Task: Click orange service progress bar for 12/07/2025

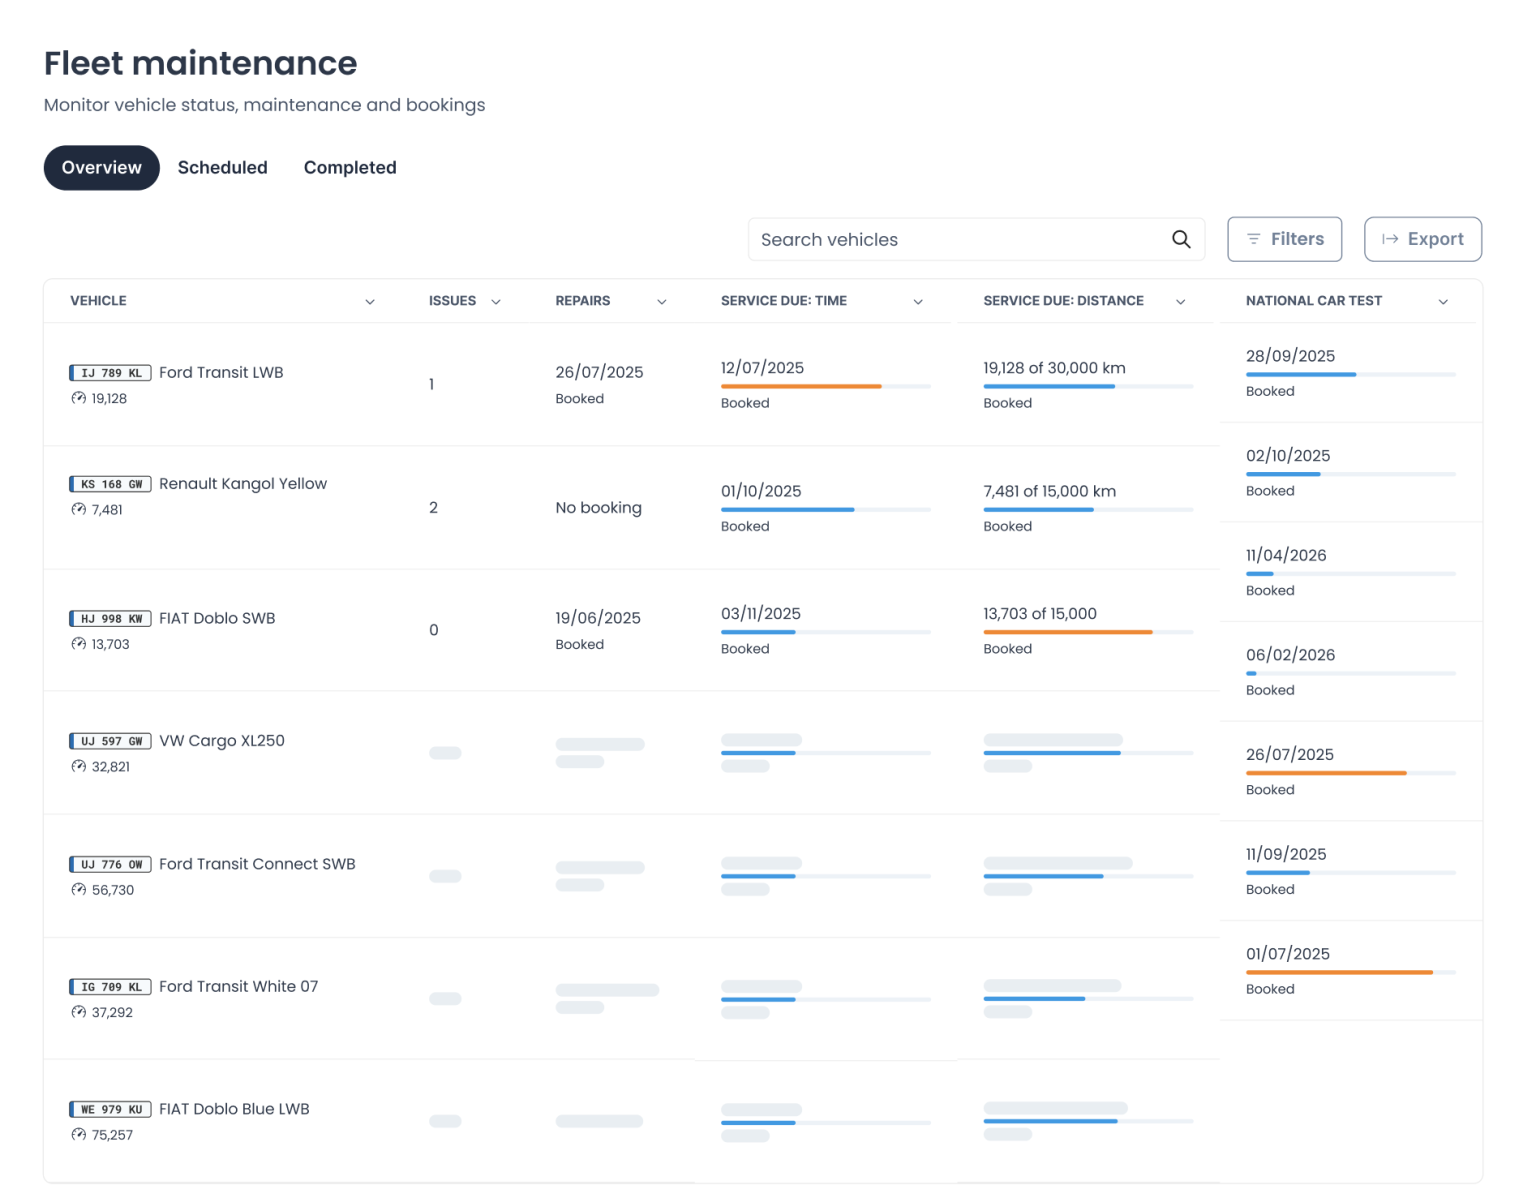Action: [x=800, y=386]
